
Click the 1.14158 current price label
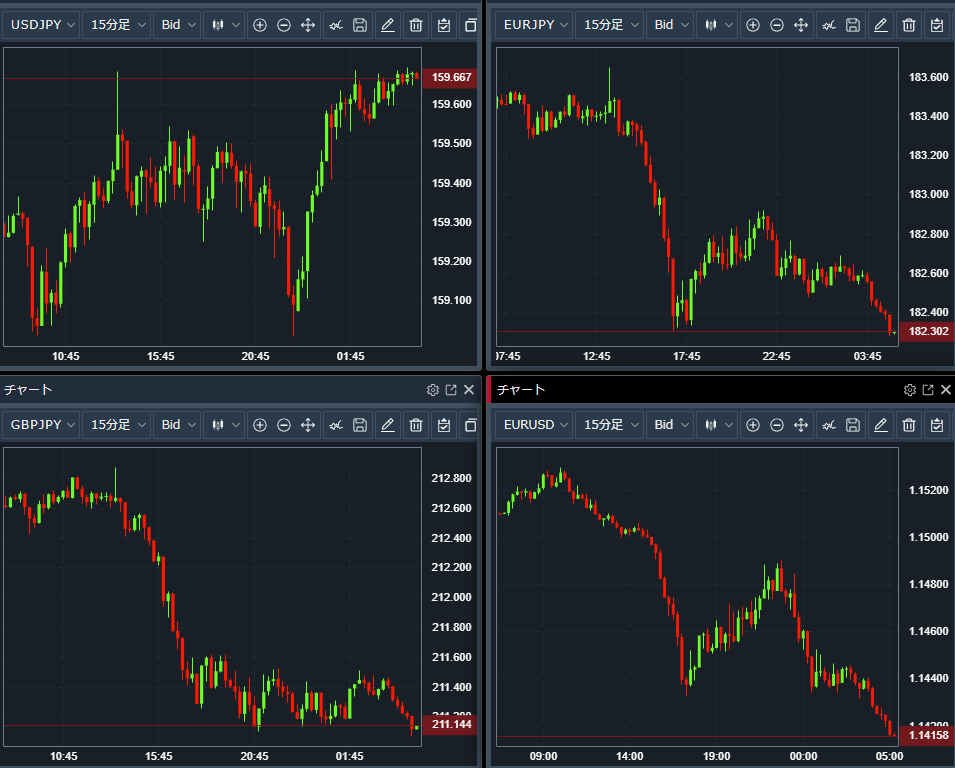927,735
